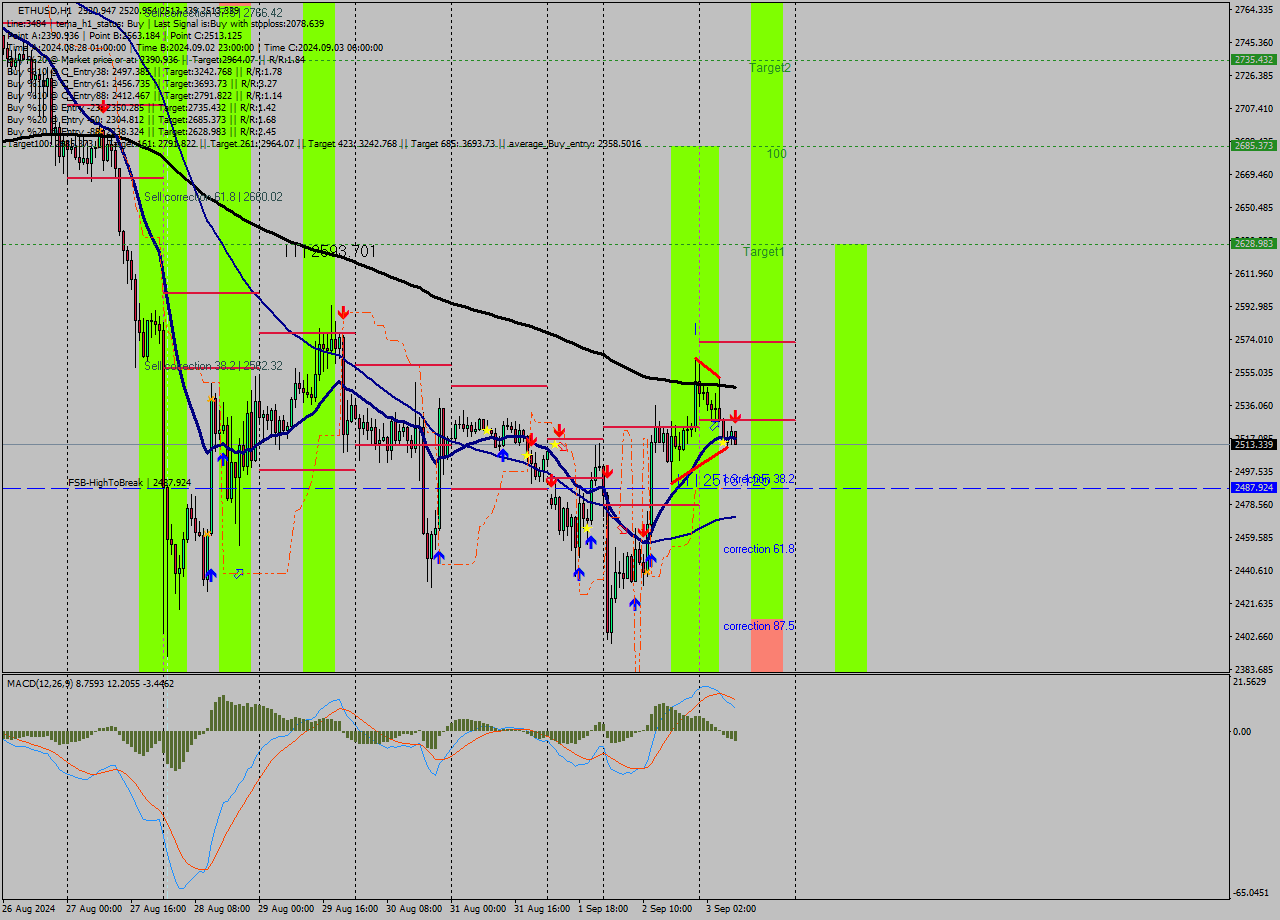Click the black current price tag 2513.339
Image resolution: width=1280 pixels, height=920 pixels.
[x=1252, y=443]
